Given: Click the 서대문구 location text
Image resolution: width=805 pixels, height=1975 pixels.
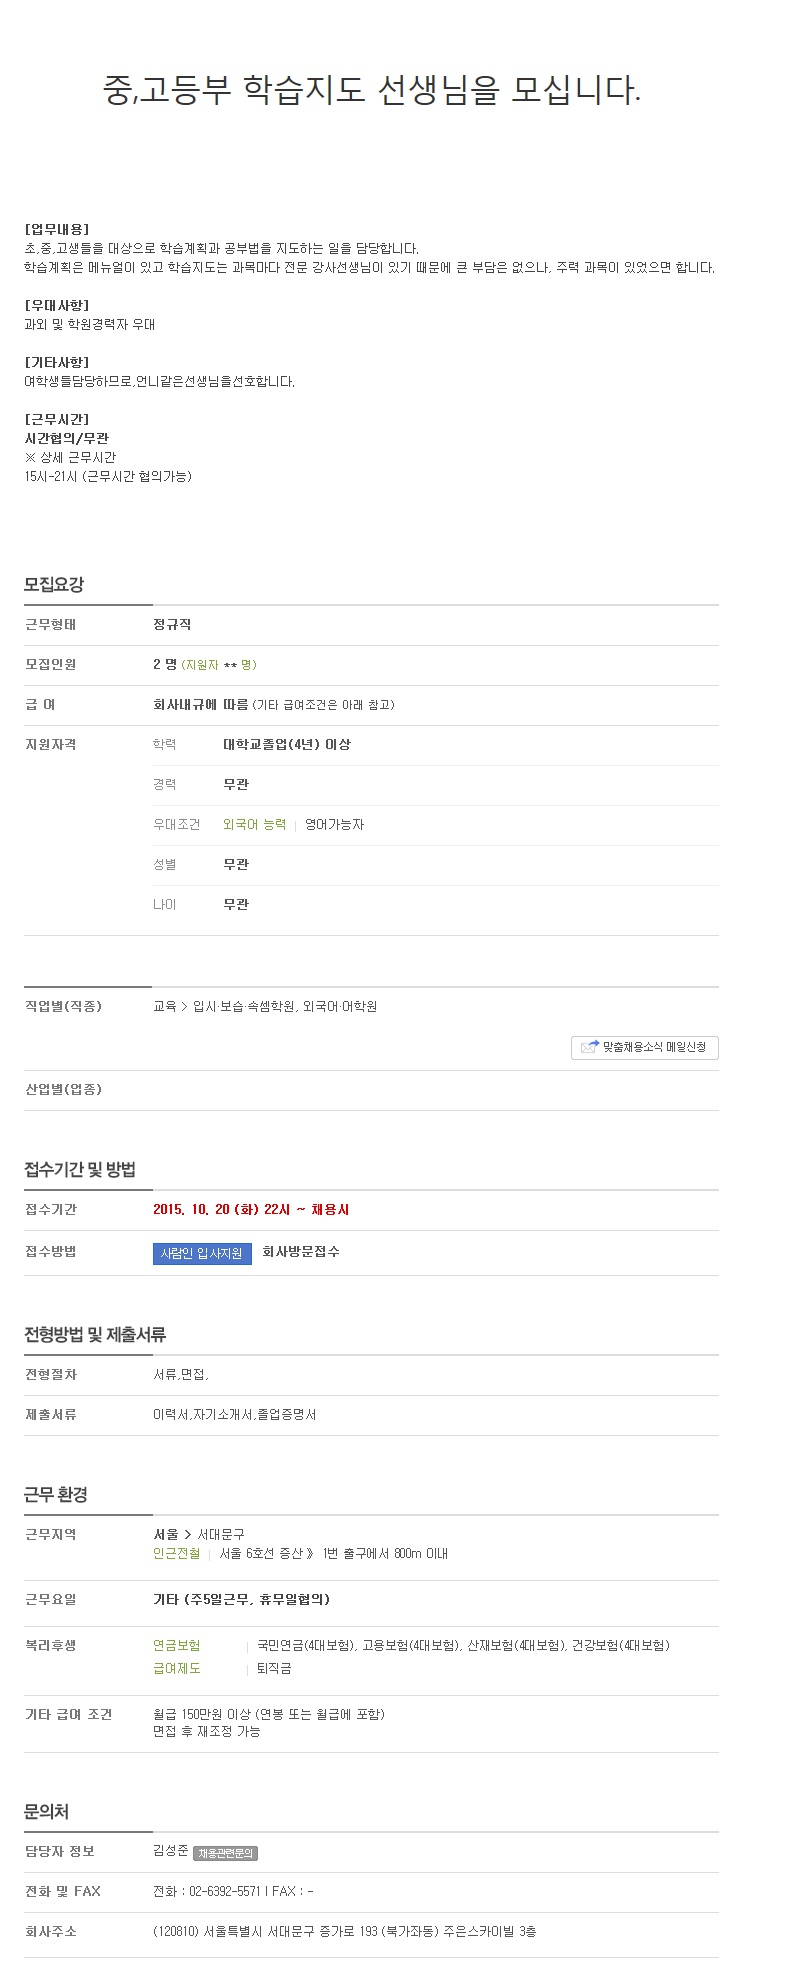Looking at the screenshot, I should (221, 1534).
